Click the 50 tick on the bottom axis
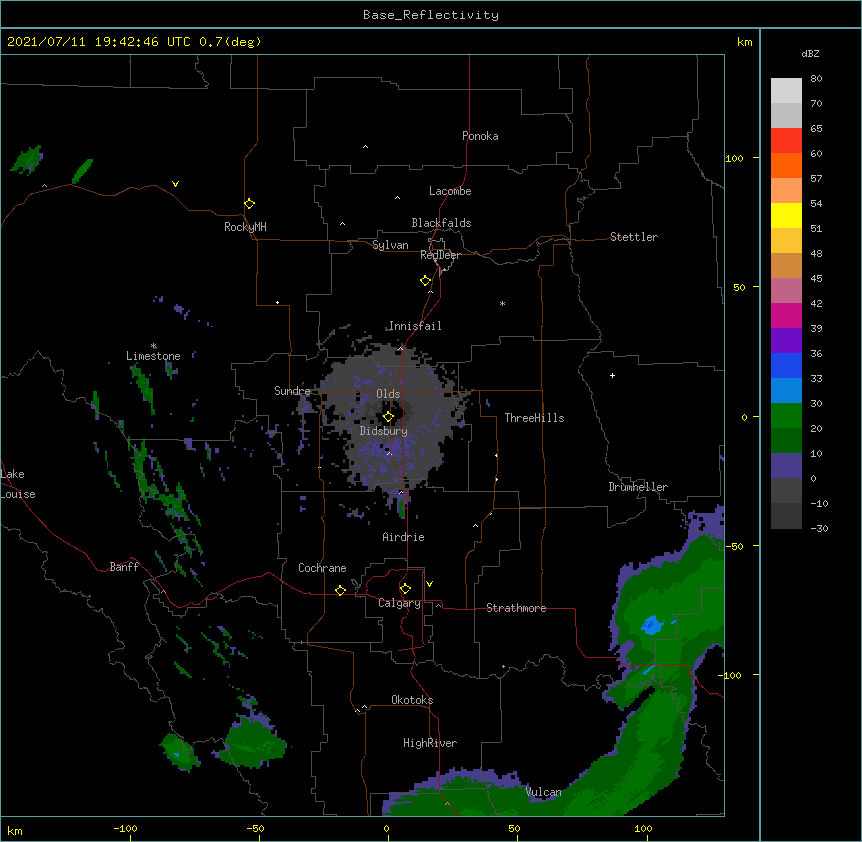The width and height of the screenshot is (862, 842). (514, 829)
